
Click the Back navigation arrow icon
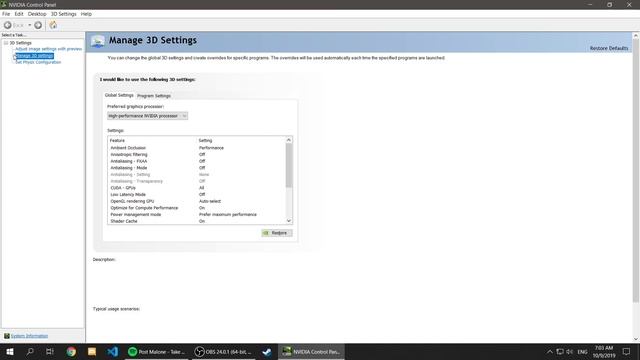point(7,25)
